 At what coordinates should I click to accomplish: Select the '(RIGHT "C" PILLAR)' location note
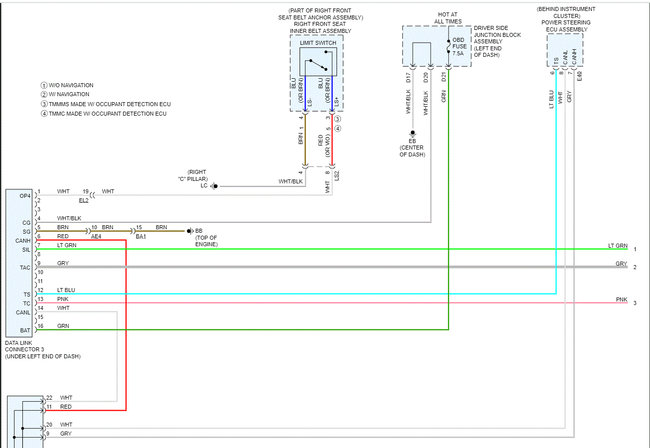[192, 175]
